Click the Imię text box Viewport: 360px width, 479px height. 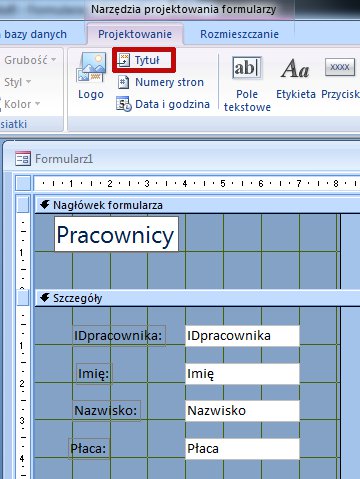click(x=242, y=374)
